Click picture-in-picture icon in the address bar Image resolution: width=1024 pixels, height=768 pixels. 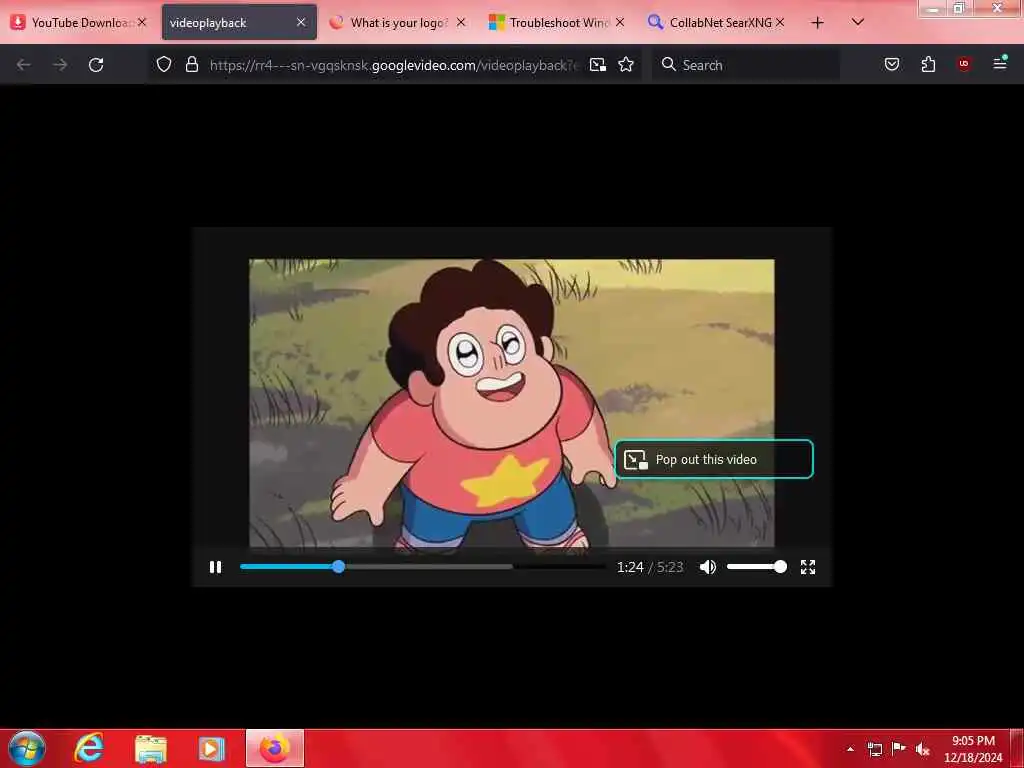point(598,65)
